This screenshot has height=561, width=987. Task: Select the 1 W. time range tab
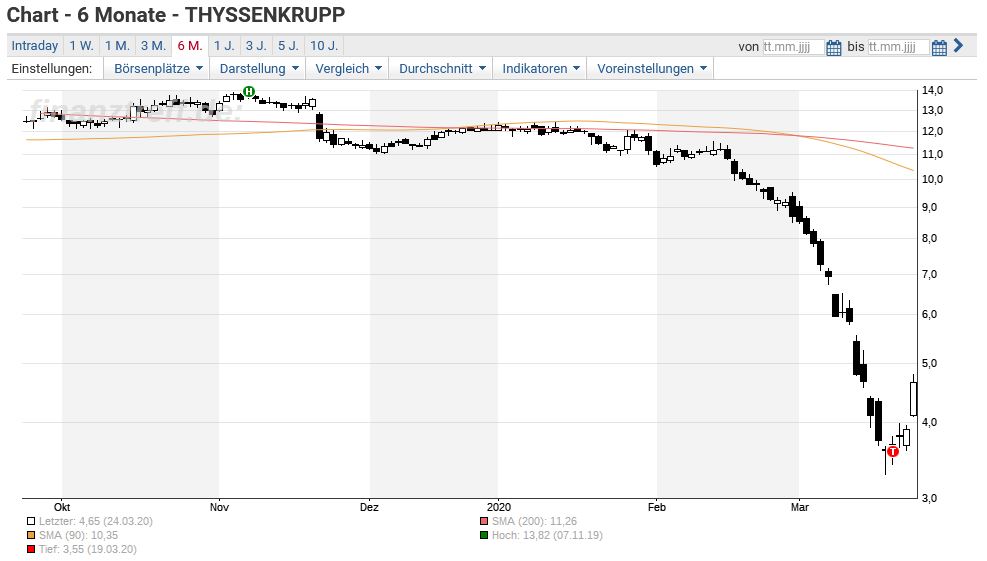pyautogui.click(x=81, y=46)
